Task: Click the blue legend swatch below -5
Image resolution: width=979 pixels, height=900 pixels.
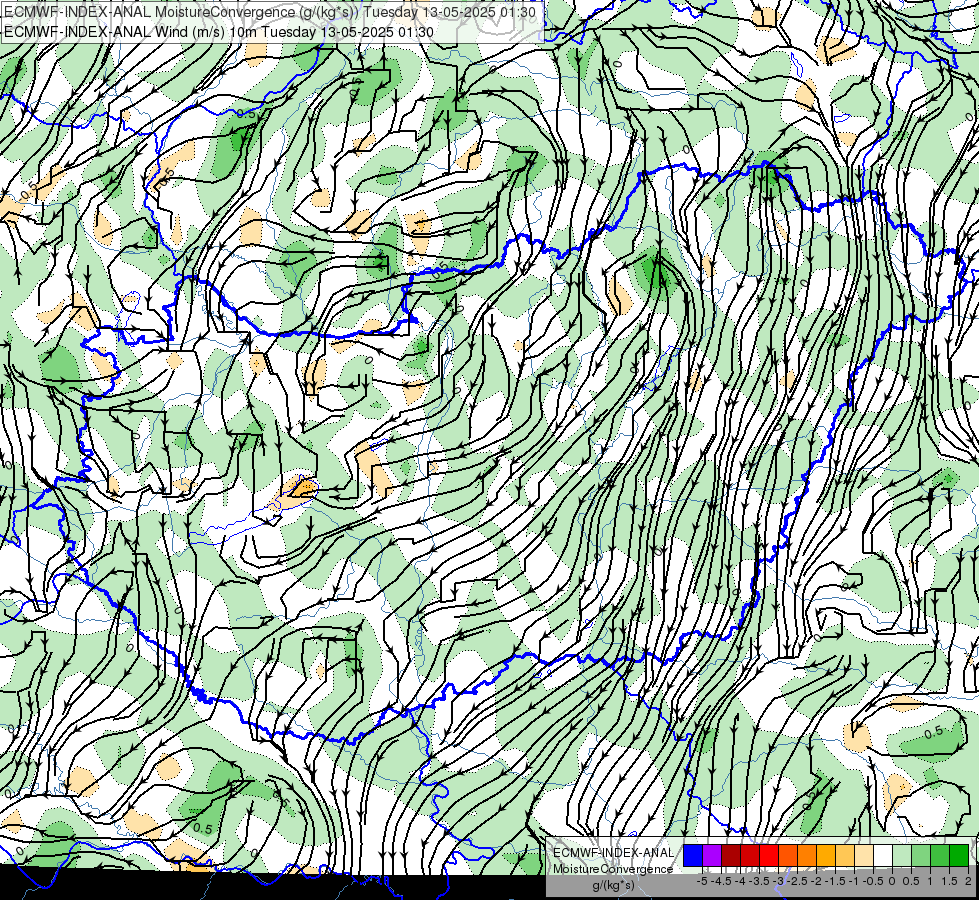Action: 693,855
